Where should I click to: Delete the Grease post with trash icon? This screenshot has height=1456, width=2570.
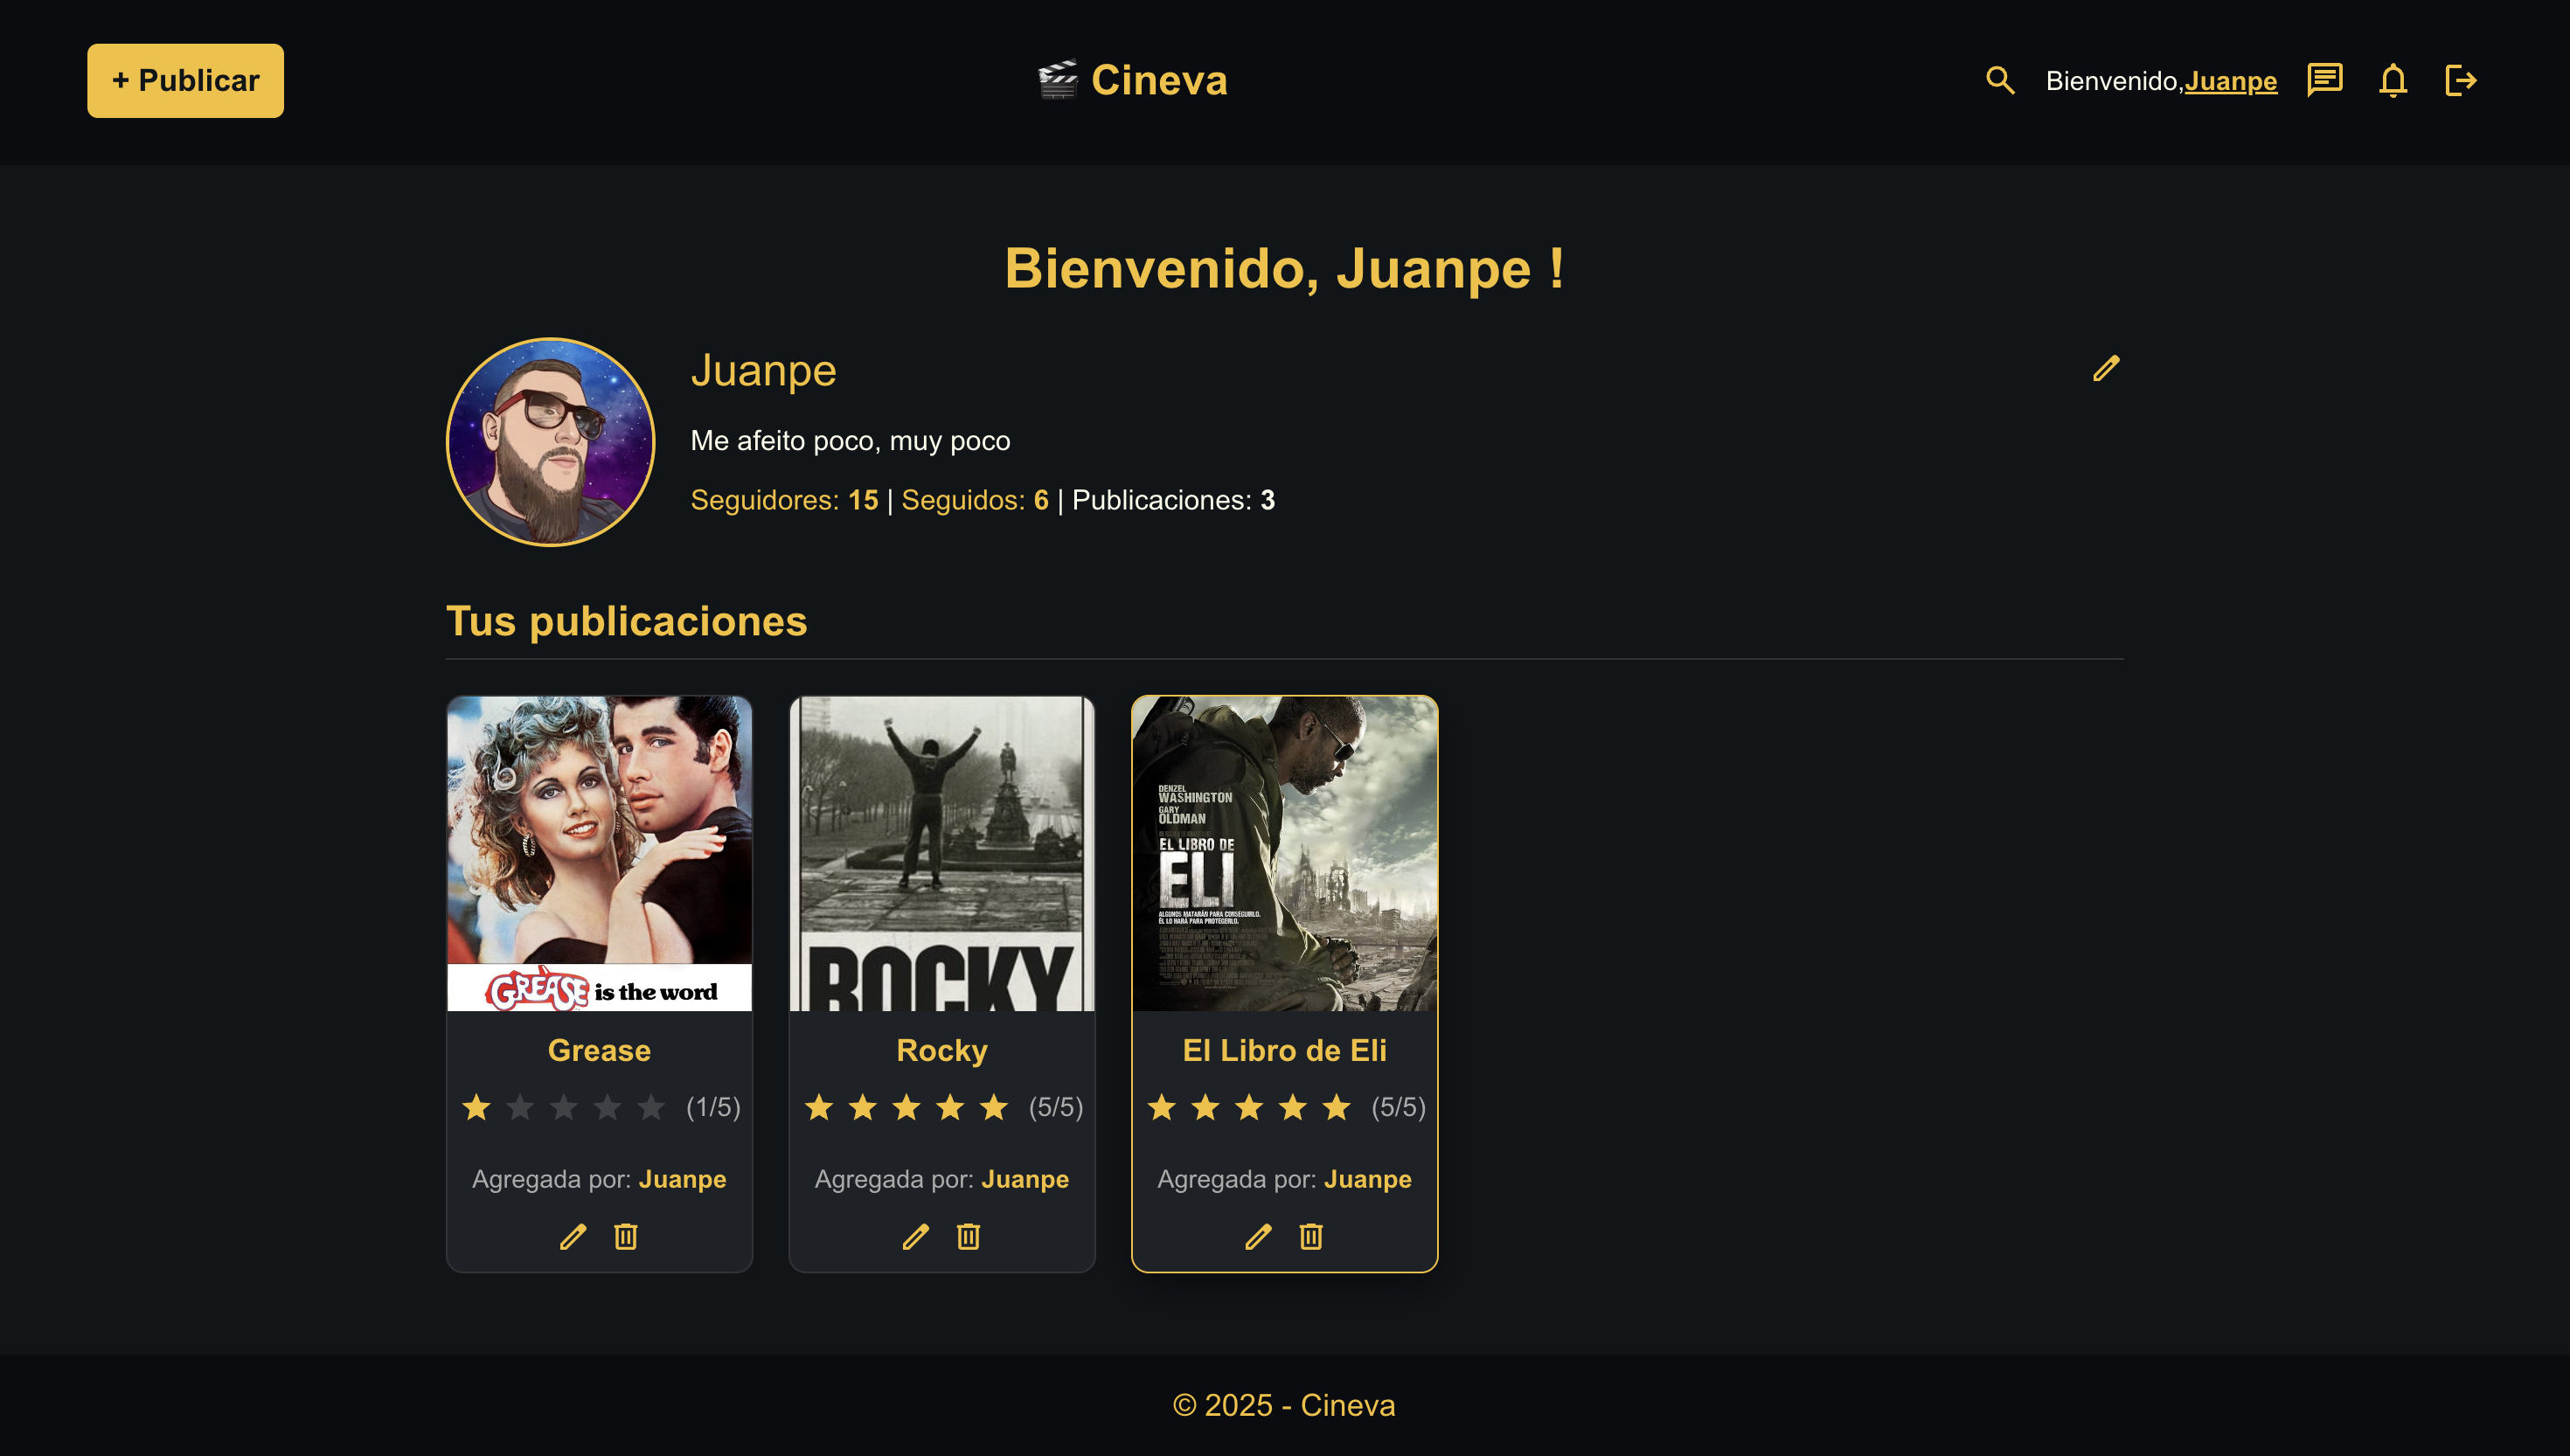pos(626,1237)
